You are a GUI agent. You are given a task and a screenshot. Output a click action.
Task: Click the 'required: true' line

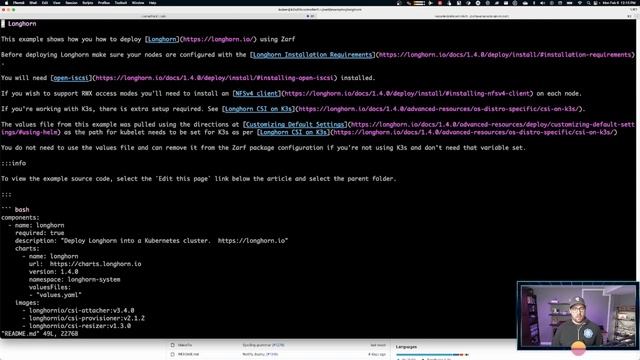[40, 233]
